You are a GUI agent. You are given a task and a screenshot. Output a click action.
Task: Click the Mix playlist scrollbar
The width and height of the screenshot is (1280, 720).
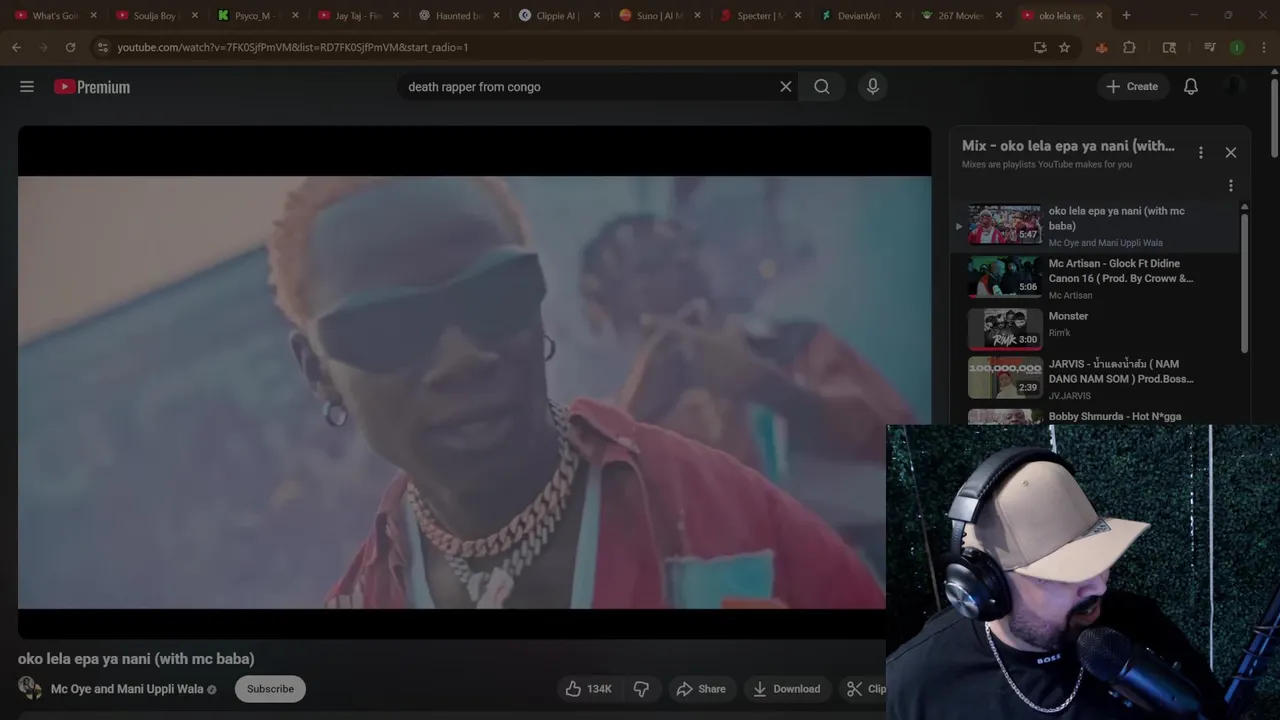[1244, 282]
